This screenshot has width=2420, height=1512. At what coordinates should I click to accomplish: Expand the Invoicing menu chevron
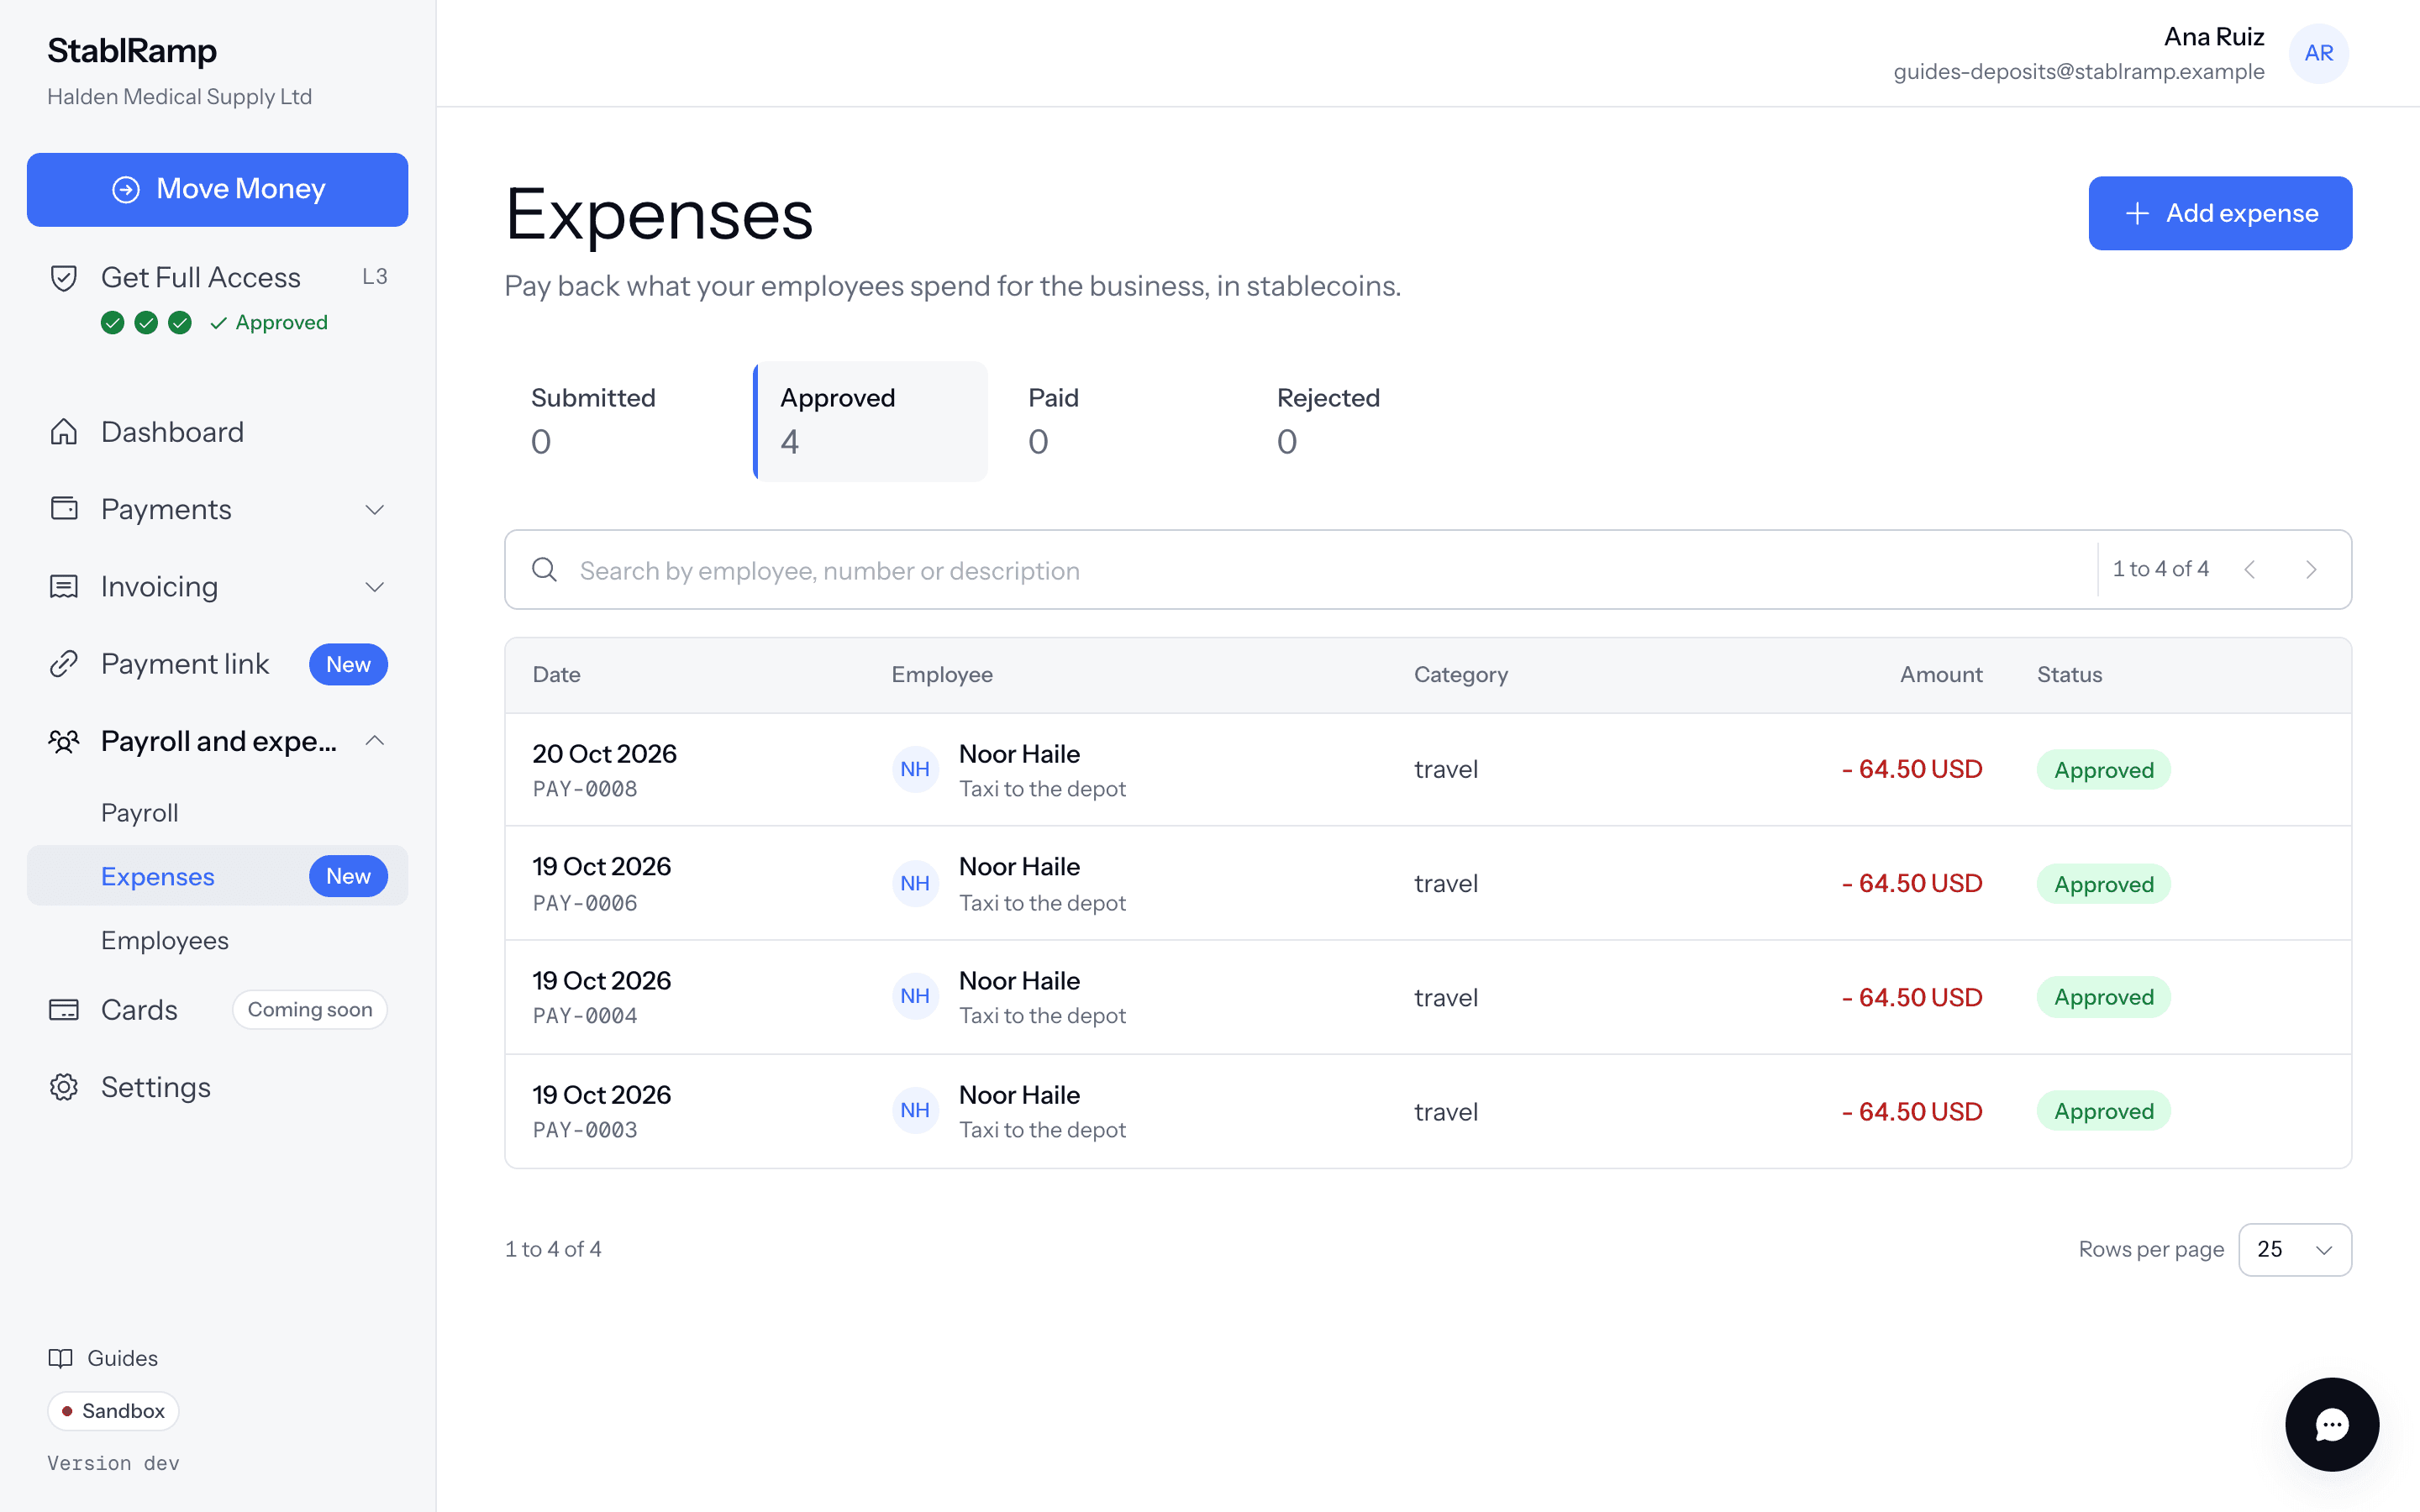[x=375, y=587]
